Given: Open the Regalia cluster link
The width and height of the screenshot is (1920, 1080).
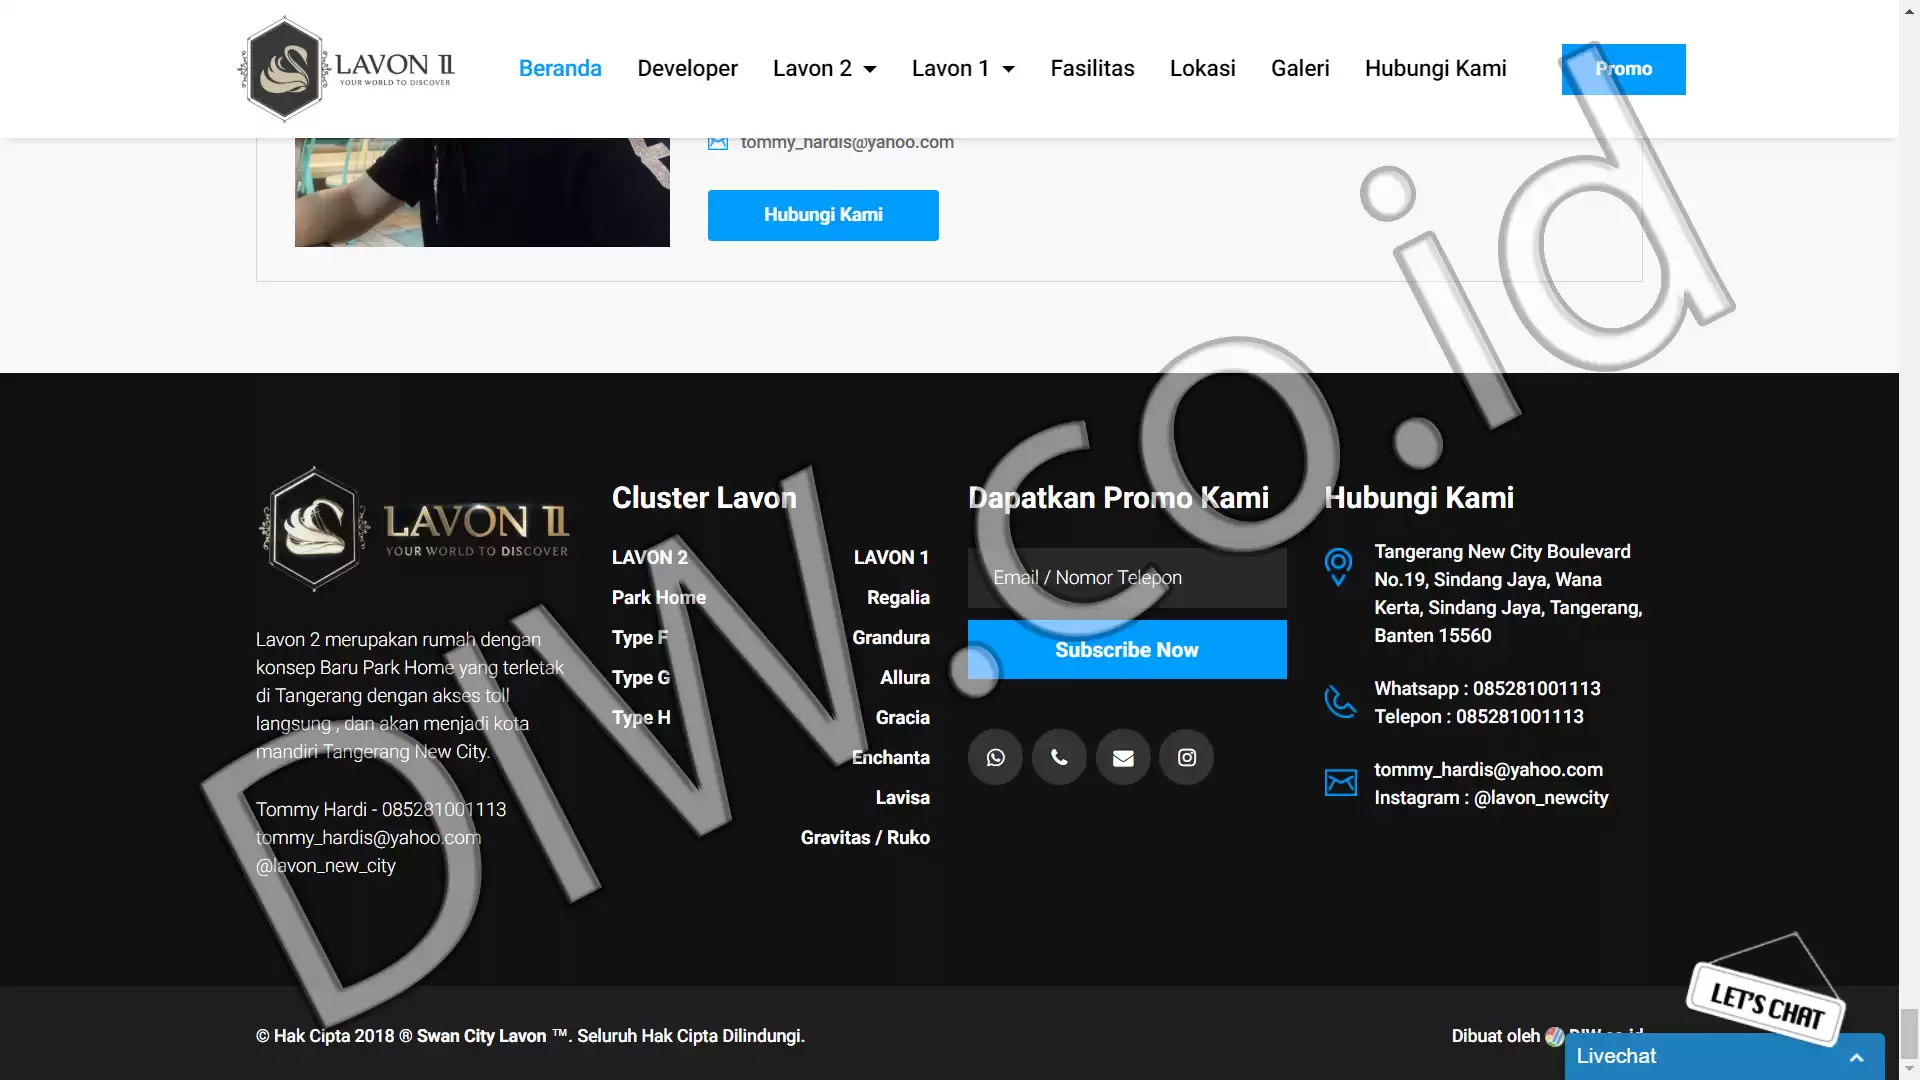Looking at the screenshot, I should (x=898, y=597).
